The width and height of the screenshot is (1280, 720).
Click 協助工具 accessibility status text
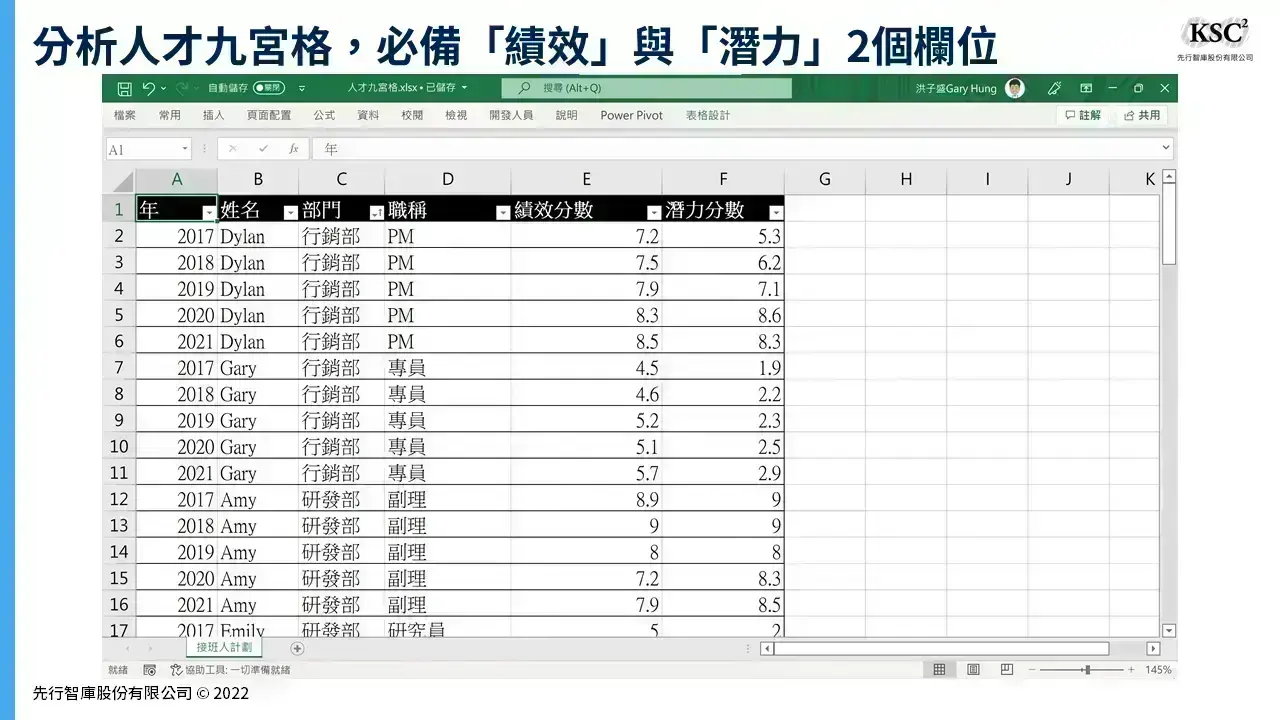coord(230,669)
